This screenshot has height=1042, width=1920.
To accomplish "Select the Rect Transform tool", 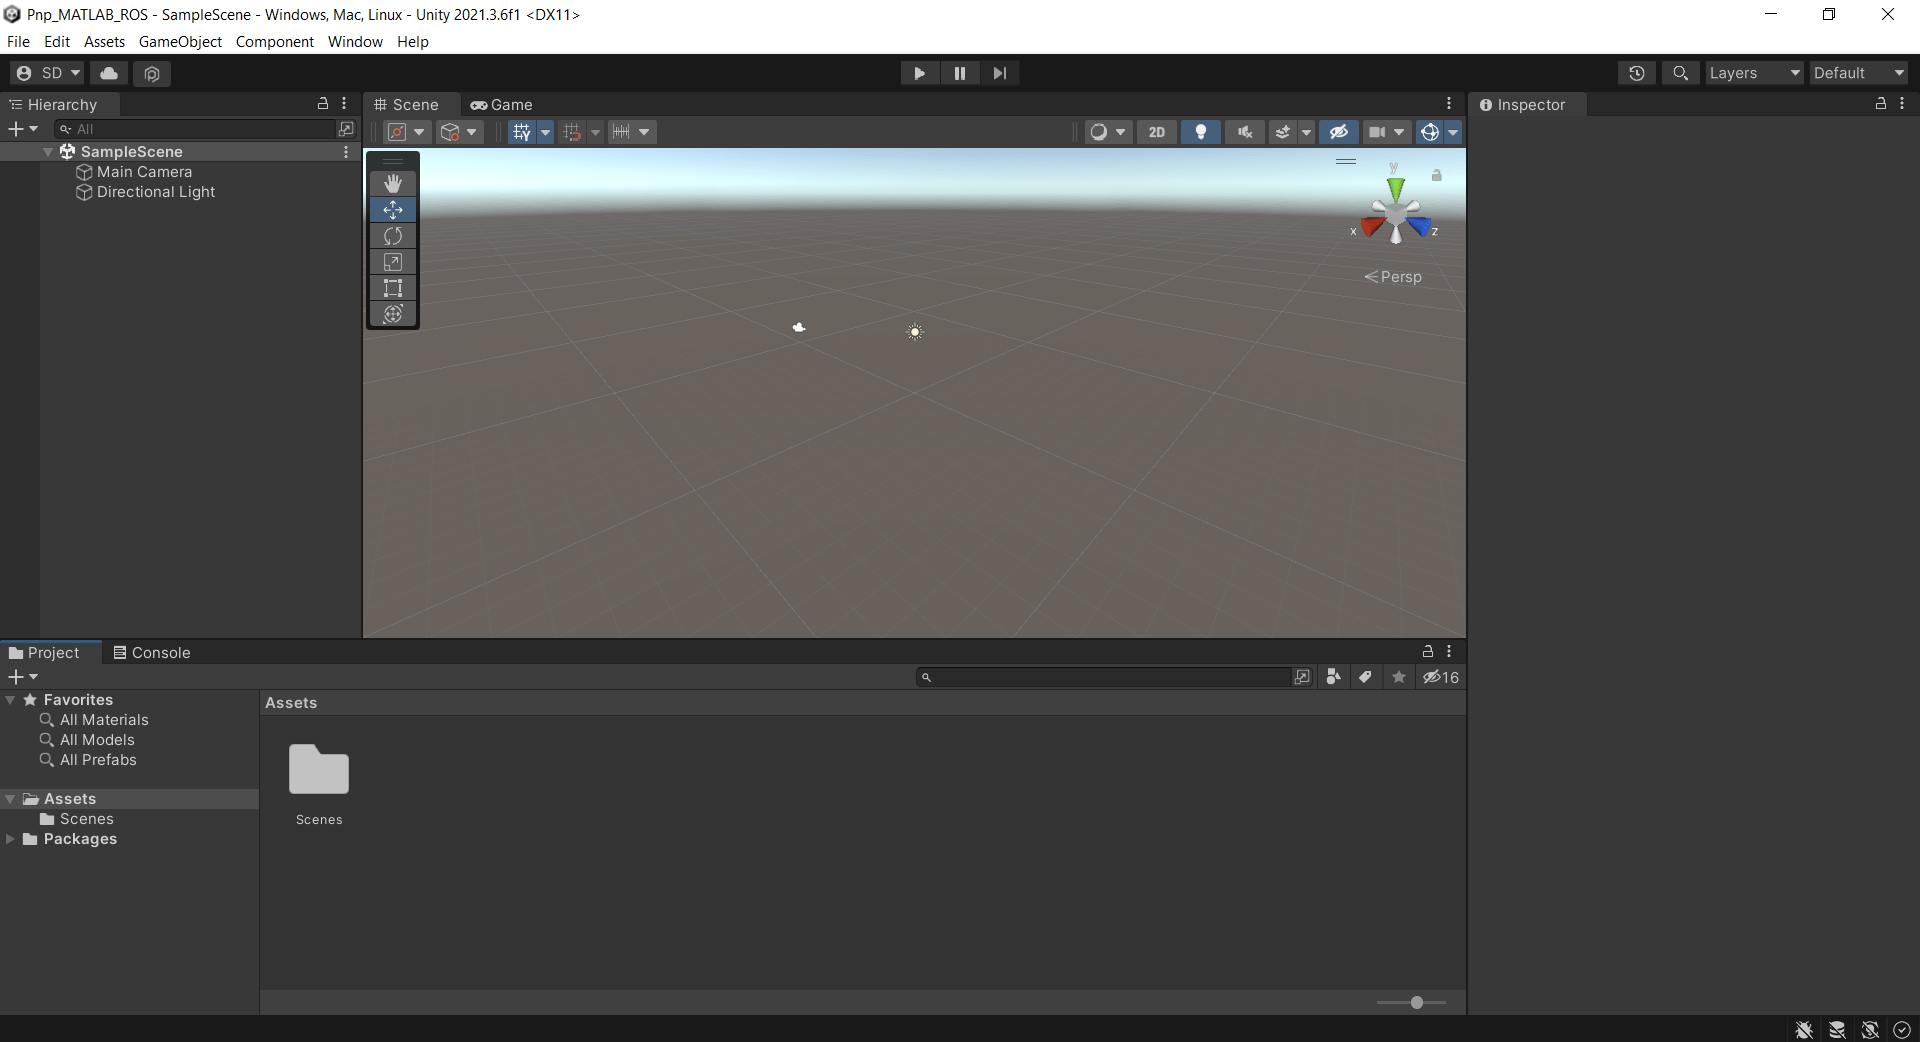I will [x=392, y=288].
